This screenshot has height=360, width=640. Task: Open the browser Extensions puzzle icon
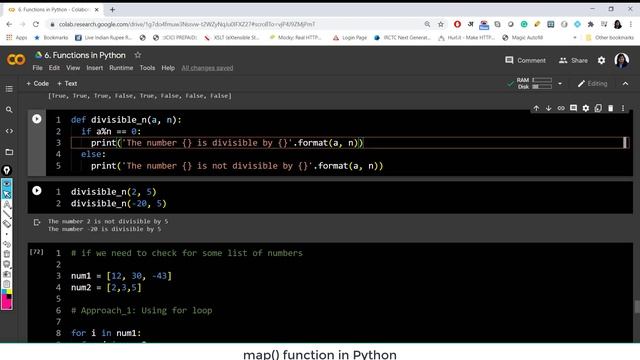pos(591,24)
